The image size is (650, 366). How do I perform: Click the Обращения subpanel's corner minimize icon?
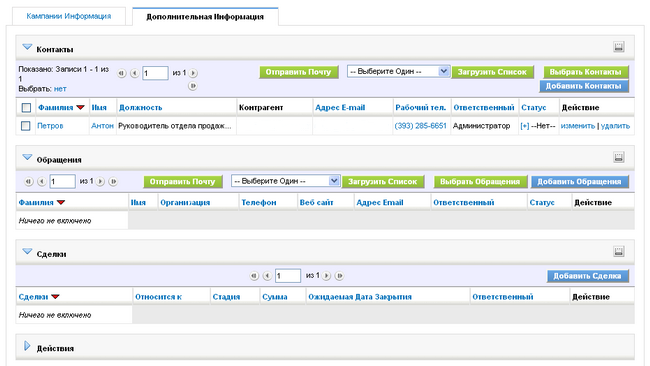618,157
